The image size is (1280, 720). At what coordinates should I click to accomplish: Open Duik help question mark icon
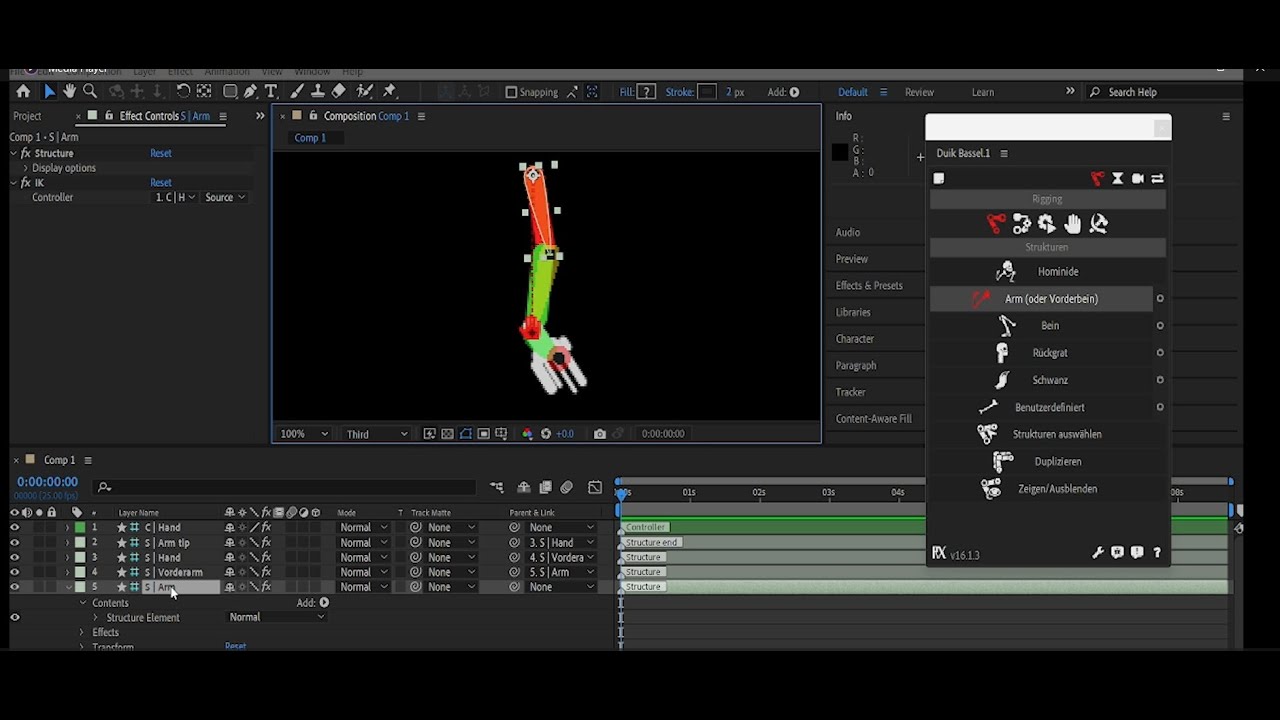tap(1157, 553)
